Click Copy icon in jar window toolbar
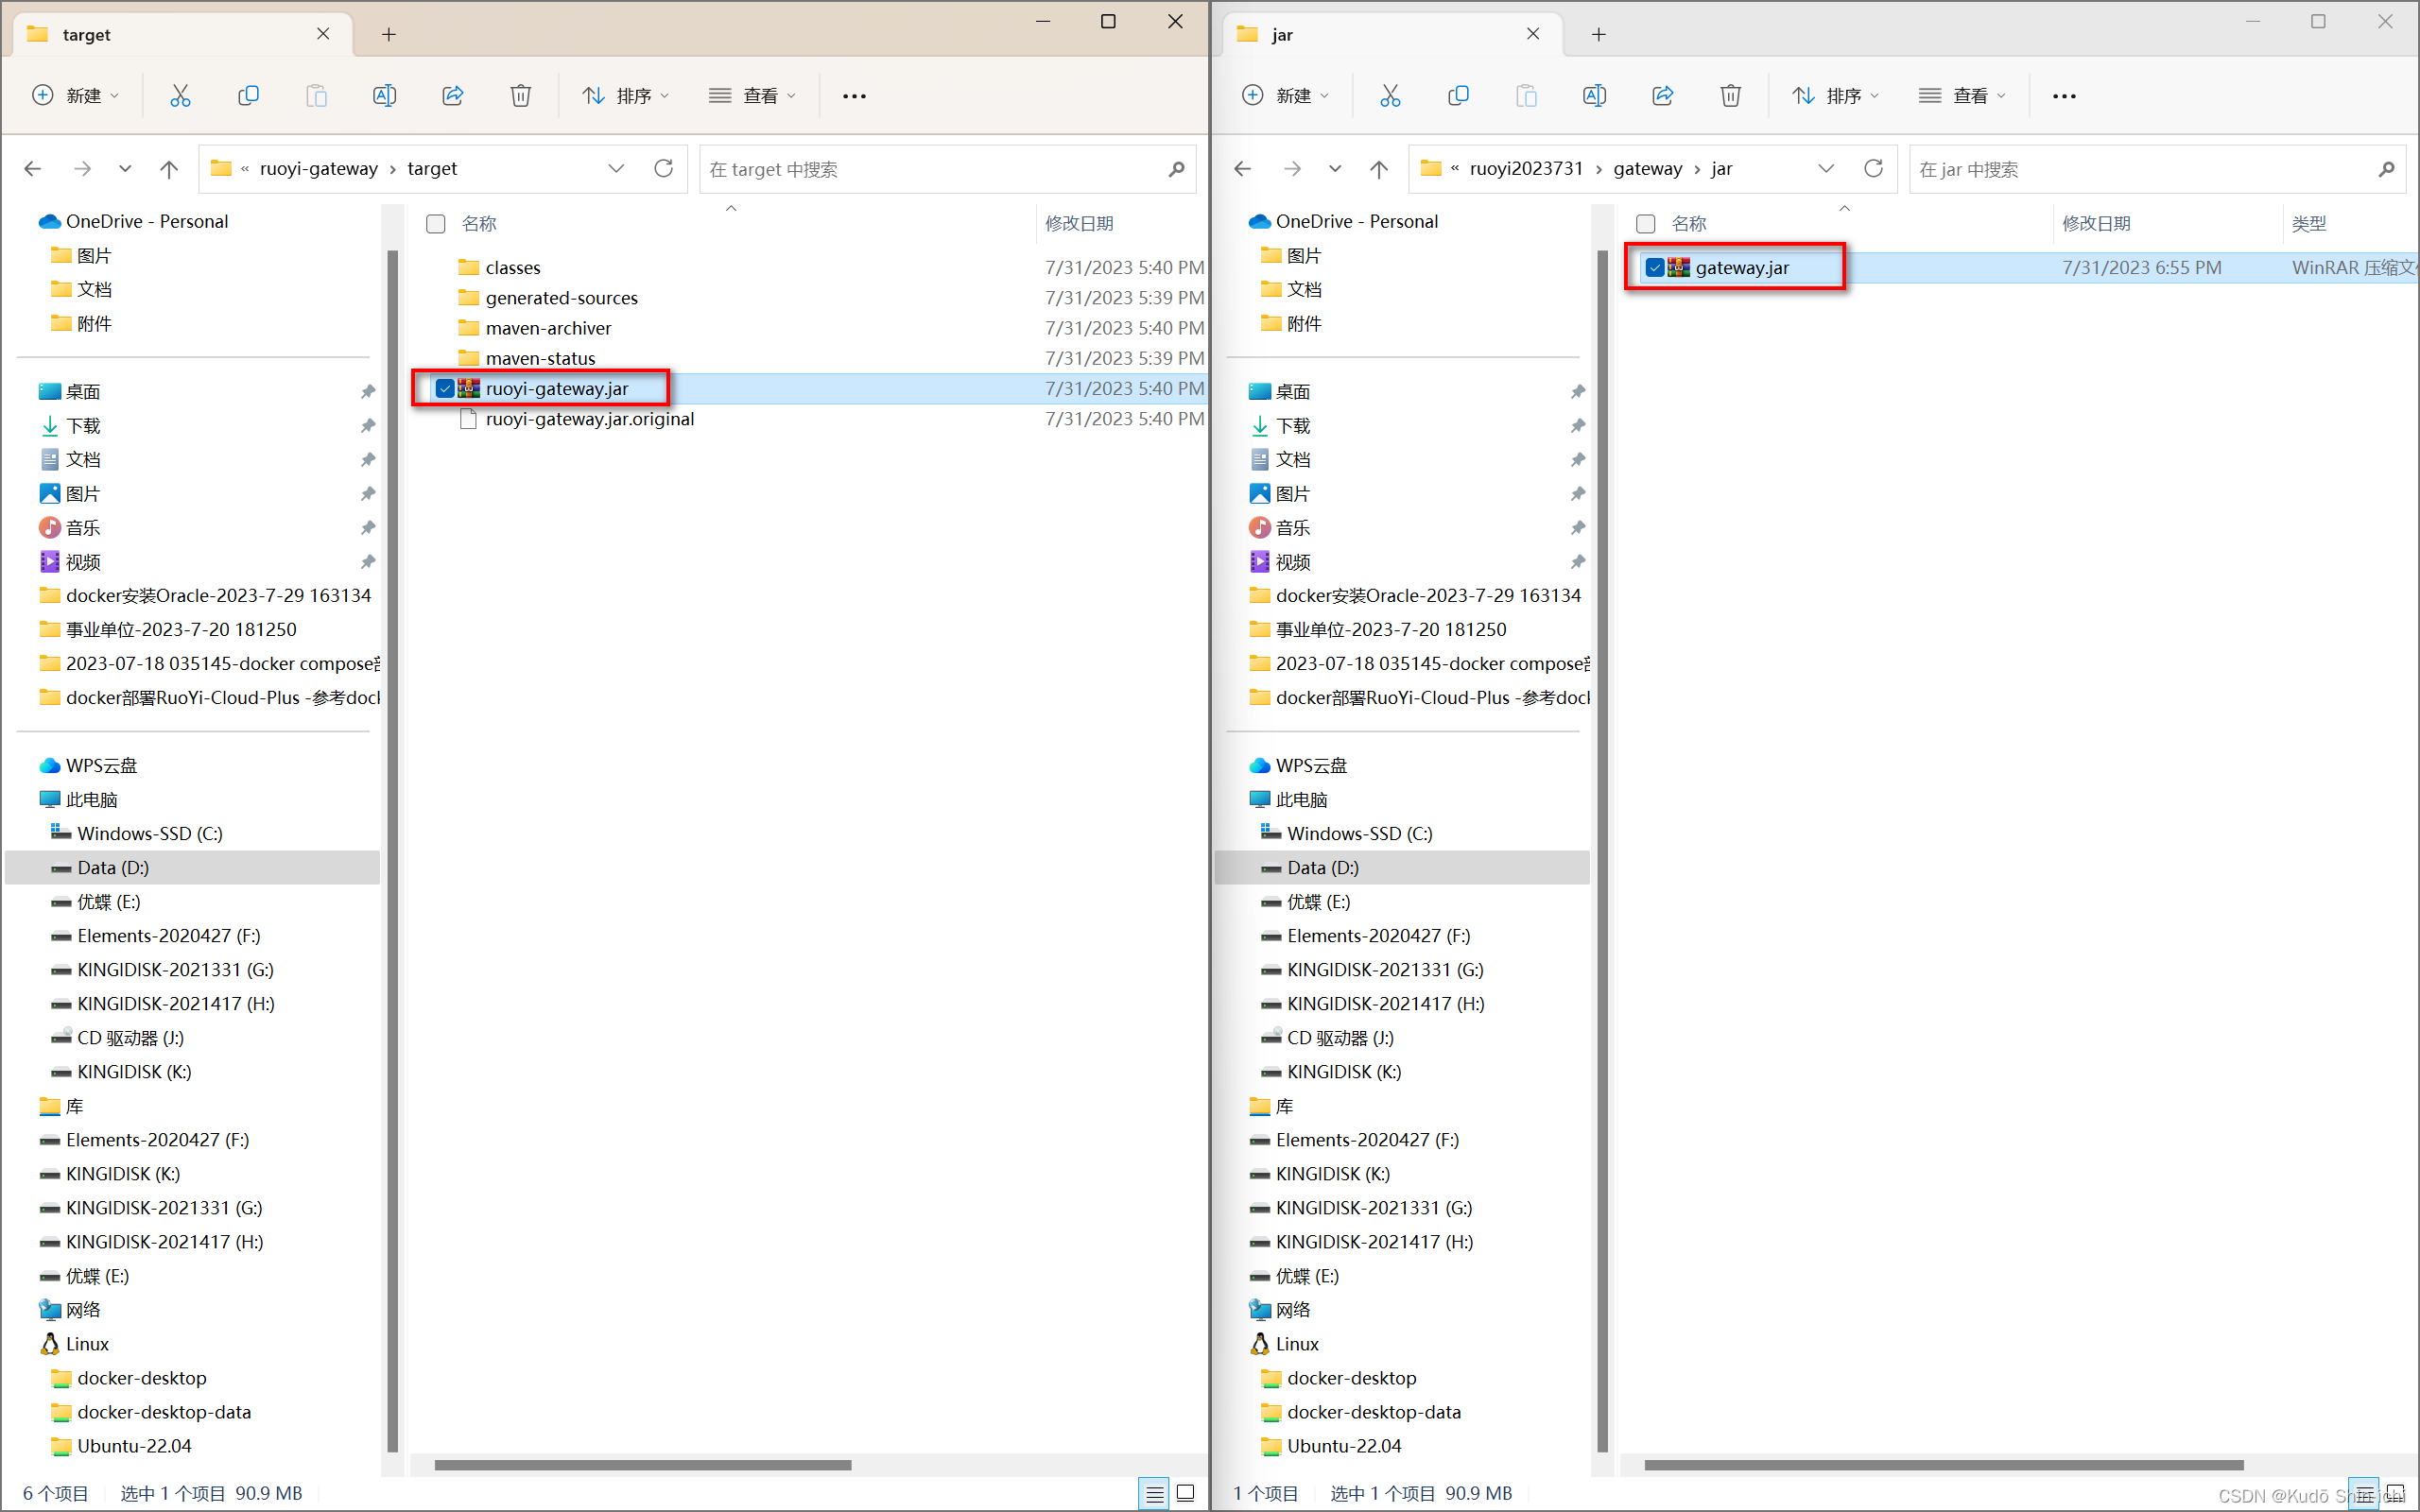The height and width of the screenshot is (1512, 2420). [1458, 96]
